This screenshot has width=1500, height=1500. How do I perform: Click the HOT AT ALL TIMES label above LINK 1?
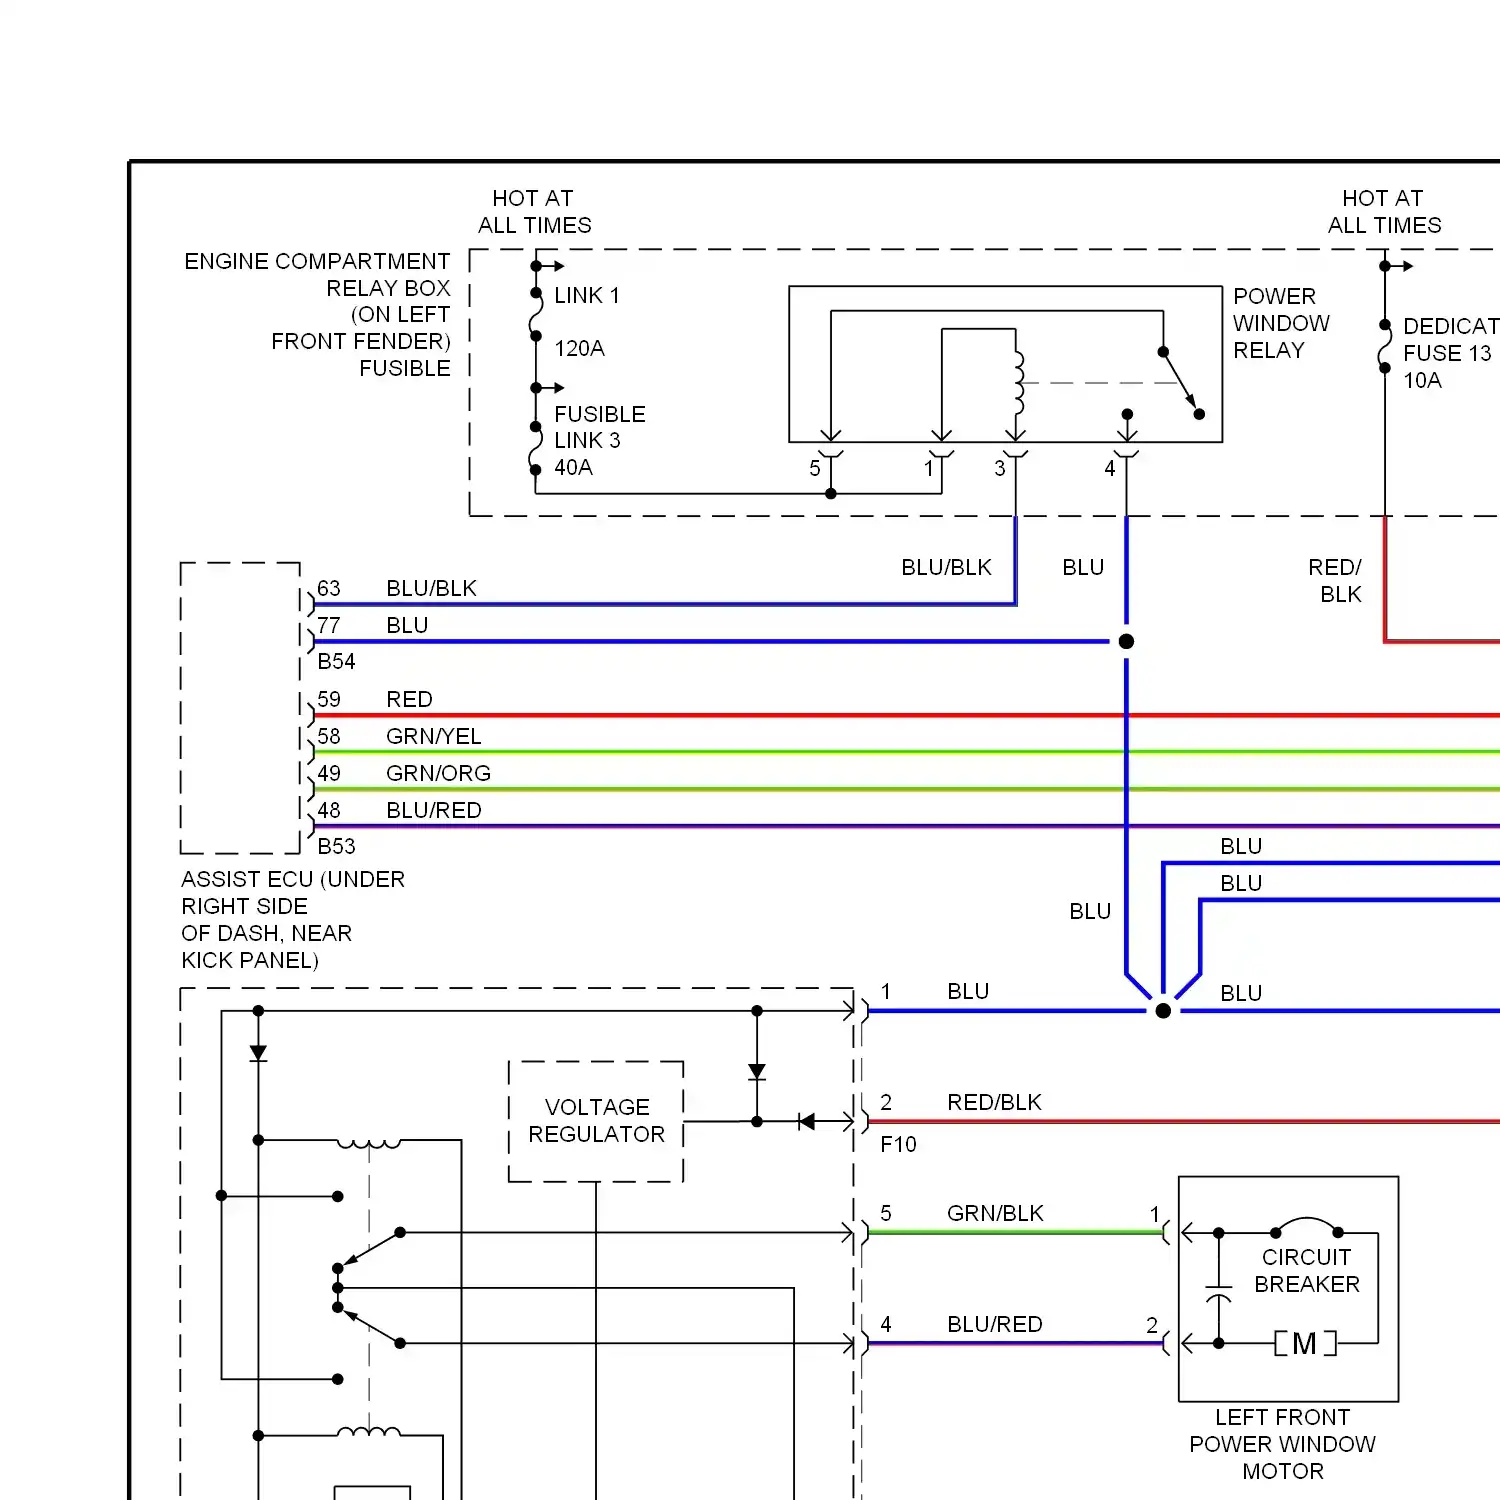(x=534, y=211)
